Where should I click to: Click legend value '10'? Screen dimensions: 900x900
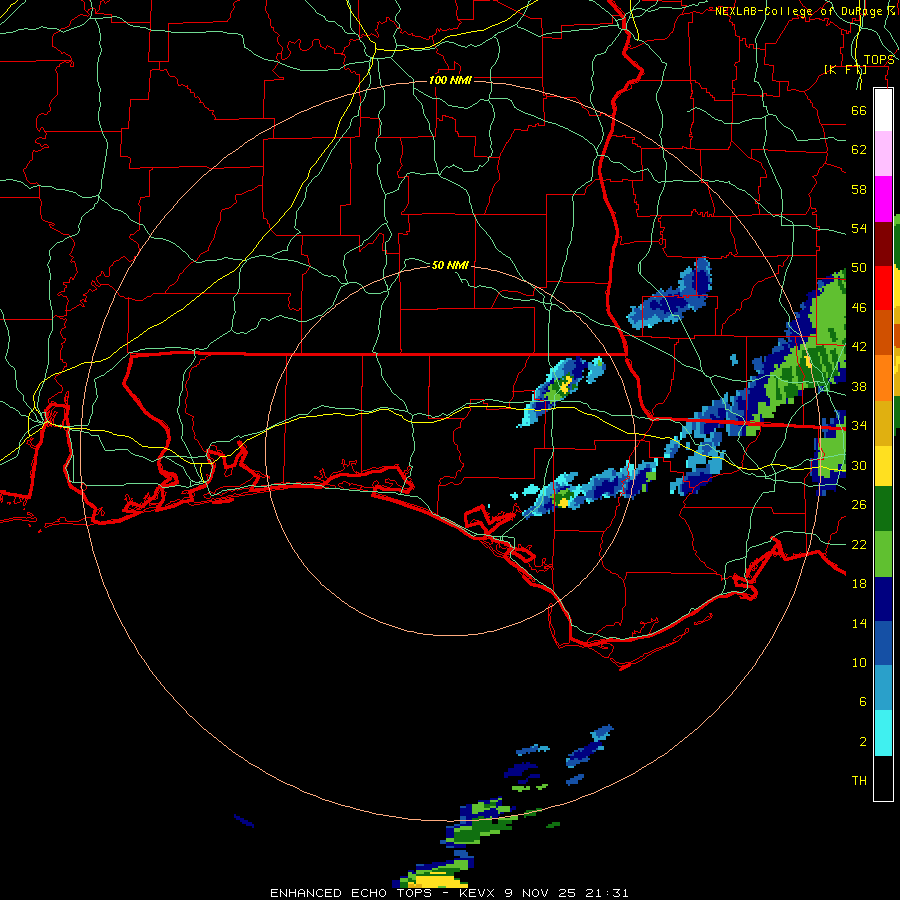click(859, 662)
